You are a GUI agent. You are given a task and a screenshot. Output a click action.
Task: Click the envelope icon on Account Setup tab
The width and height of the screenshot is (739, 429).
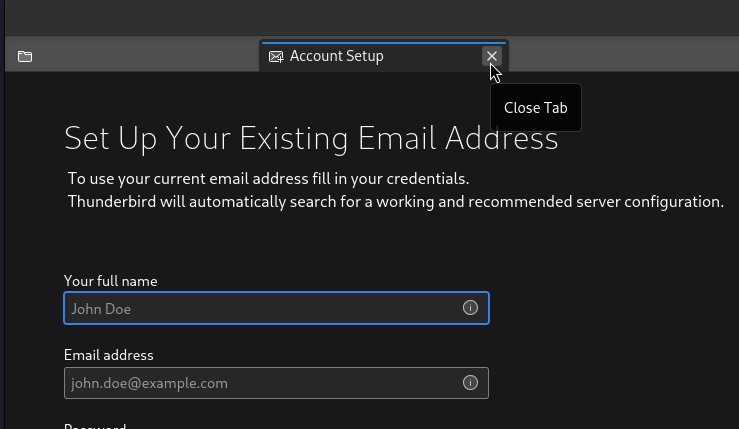276,57
